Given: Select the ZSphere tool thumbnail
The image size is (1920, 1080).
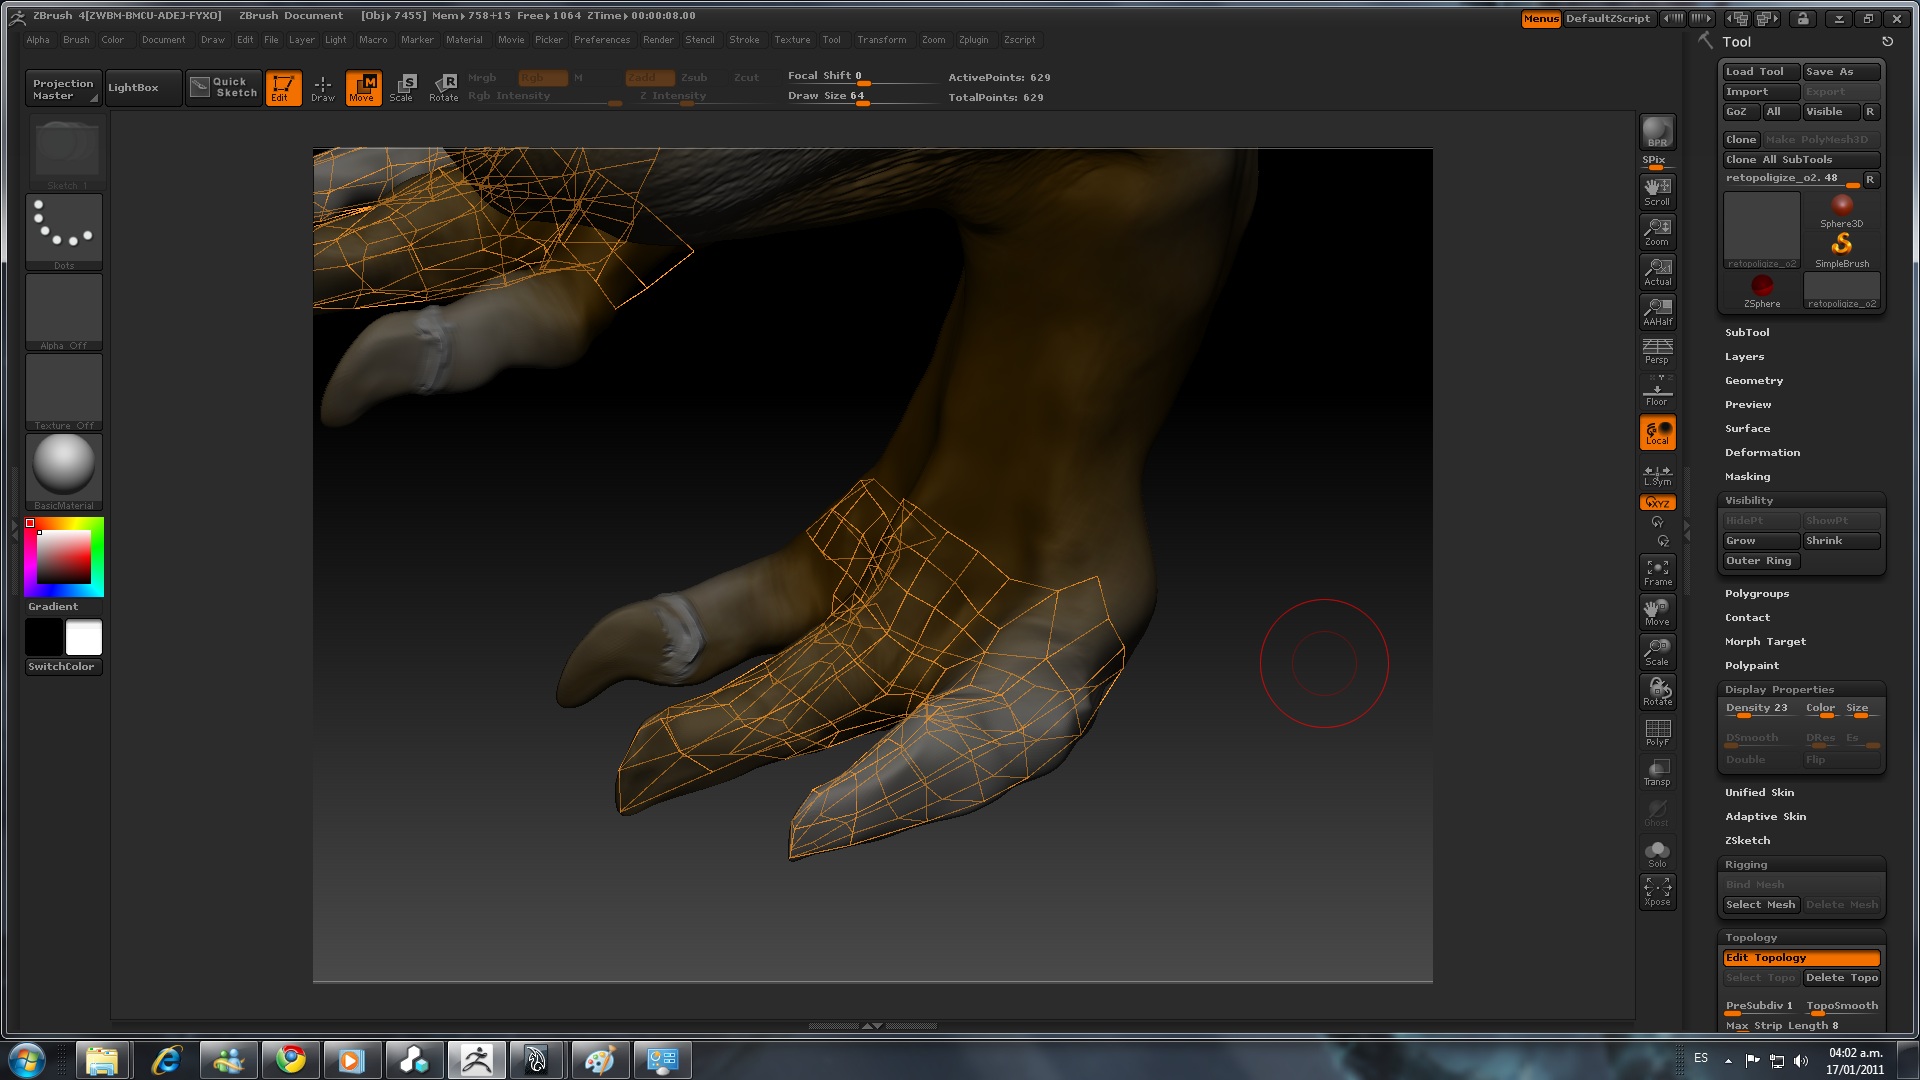Looking at the screenshot, I should tap(1761, 290).
